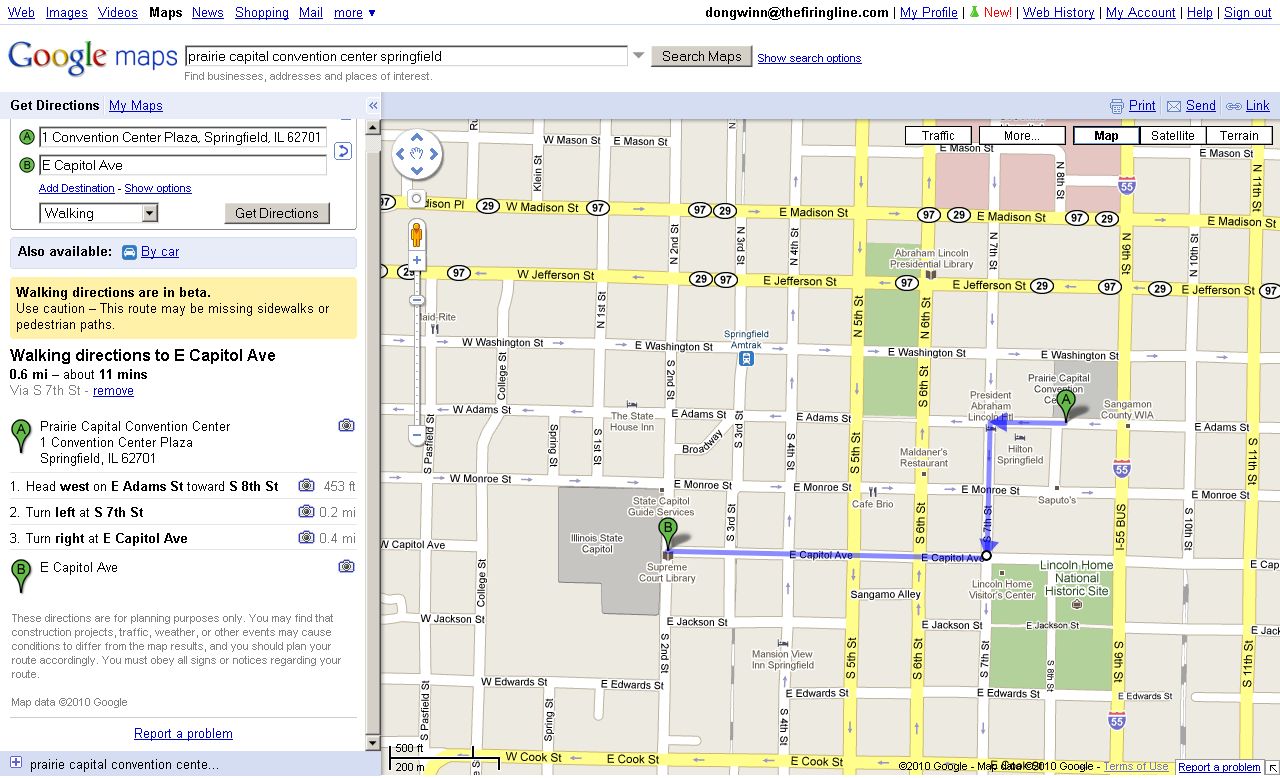Screen dimensions: 1280x778
Task: Open camera icon for Head west step
Action: [306, 486]
